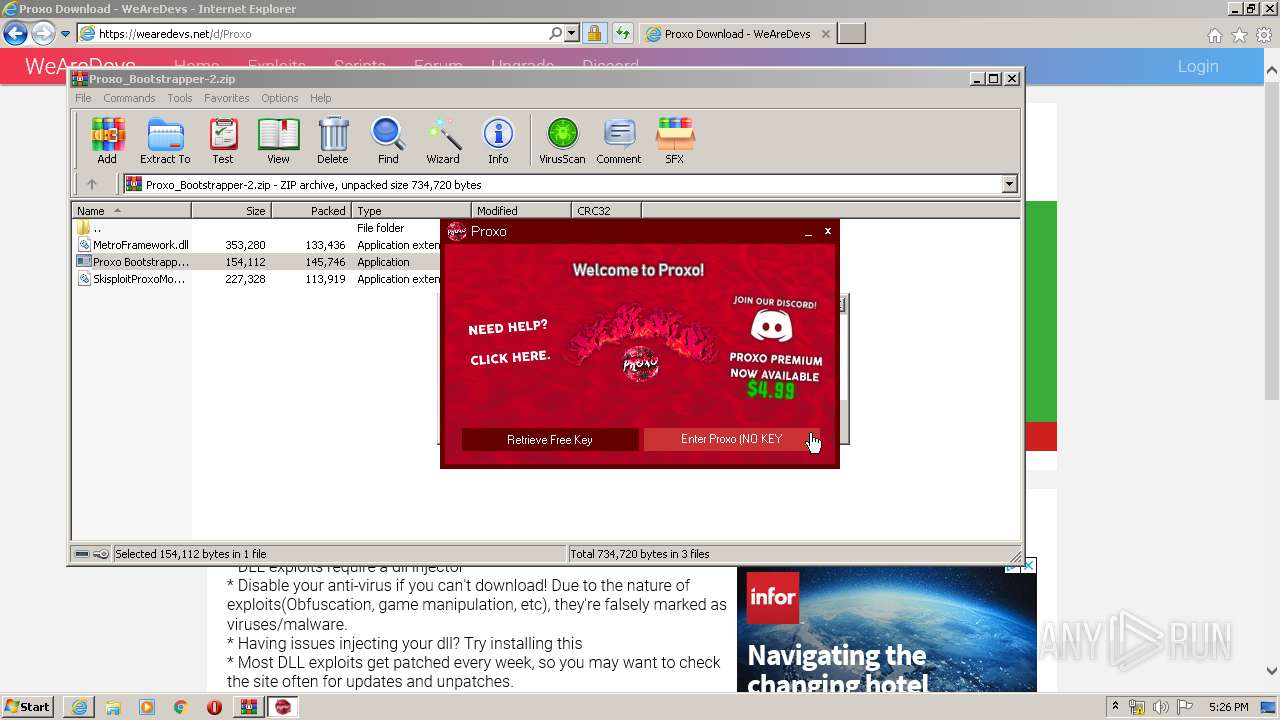Viewport: 1280px width, 720px height.
Task: Show archive Info
Action: click(x=498, y=140)
